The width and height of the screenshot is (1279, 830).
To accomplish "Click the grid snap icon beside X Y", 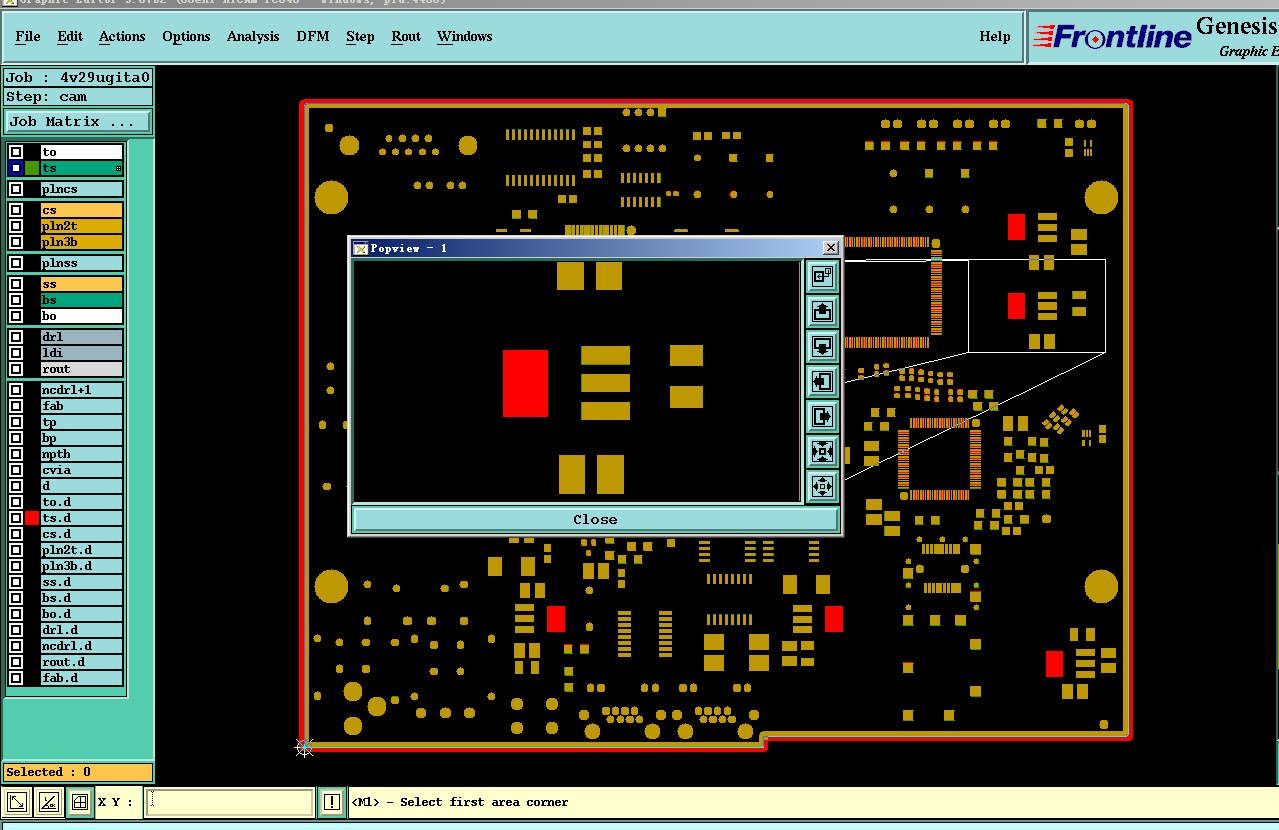I will click(x=79, y=802).
